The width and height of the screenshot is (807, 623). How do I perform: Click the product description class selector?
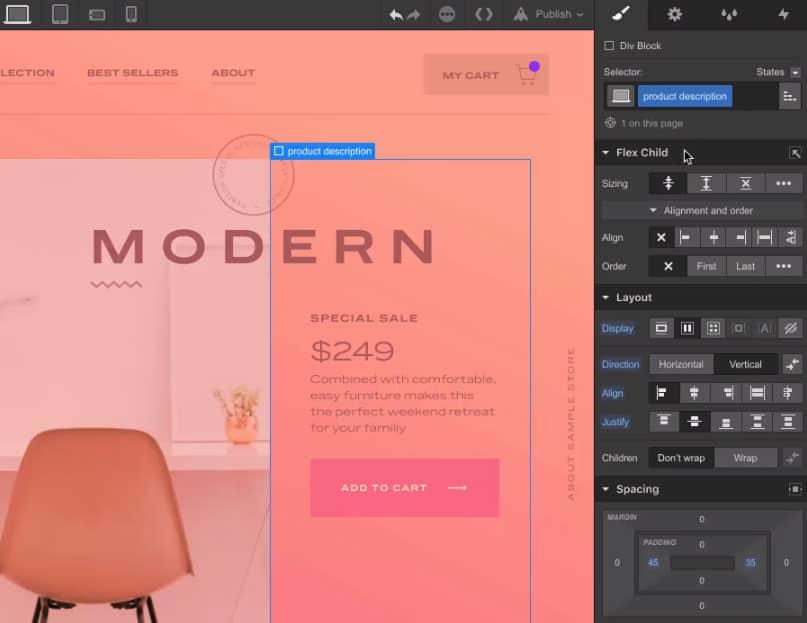pos(685,96)
